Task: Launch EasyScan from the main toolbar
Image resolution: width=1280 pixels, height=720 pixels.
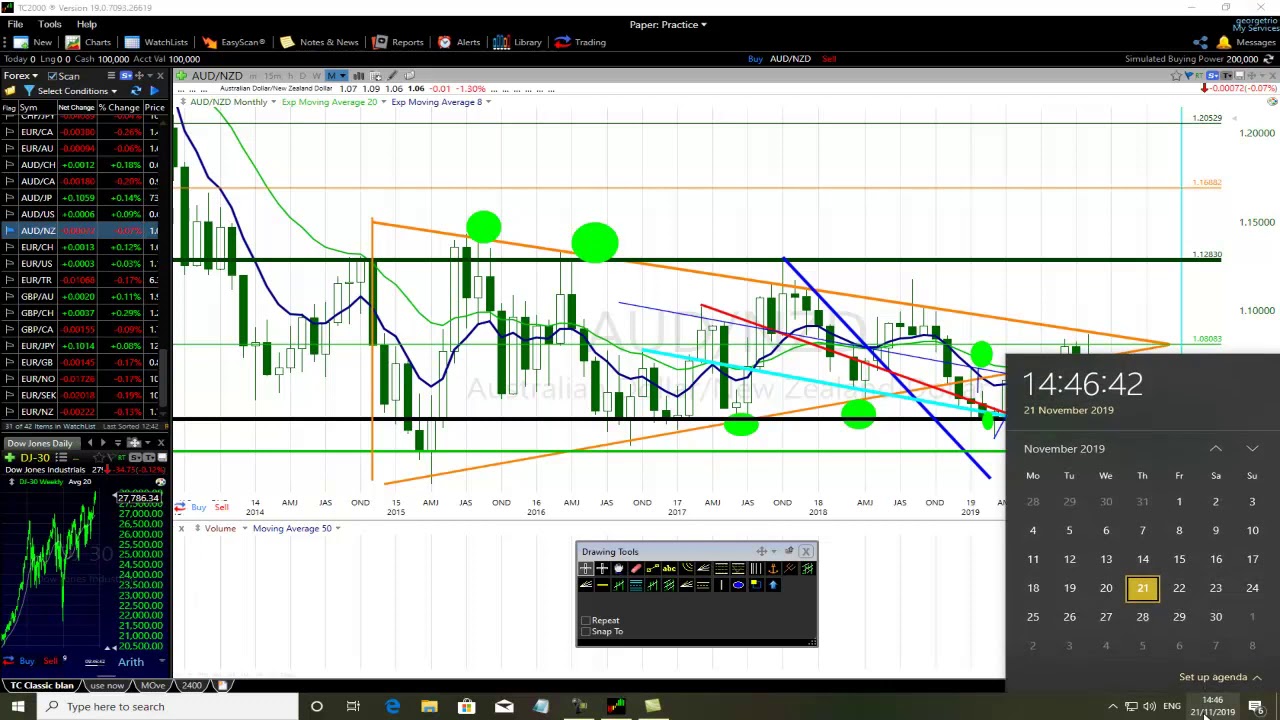Action: click(234, 42)
